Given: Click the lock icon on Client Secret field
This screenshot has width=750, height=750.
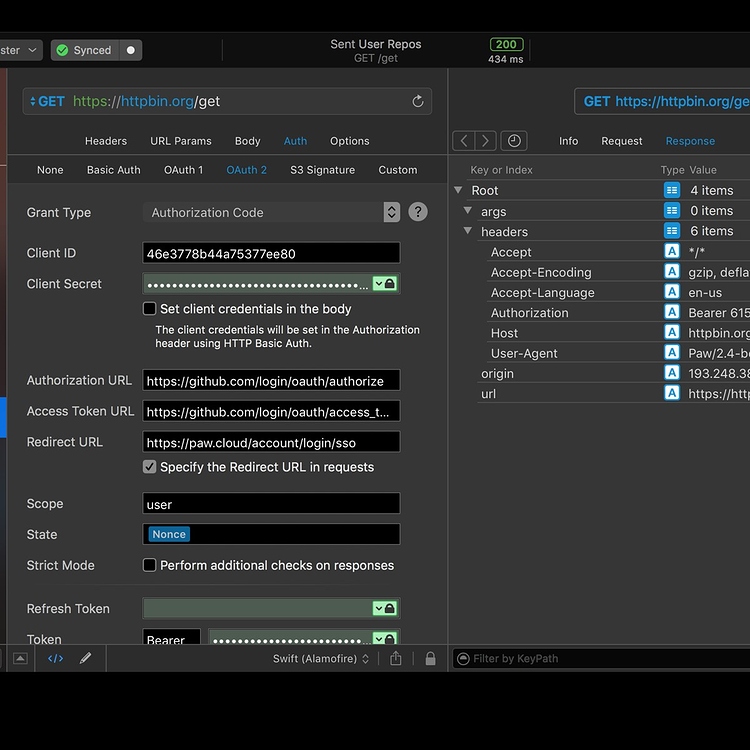Looking at the screenshot, I should 390,284.
